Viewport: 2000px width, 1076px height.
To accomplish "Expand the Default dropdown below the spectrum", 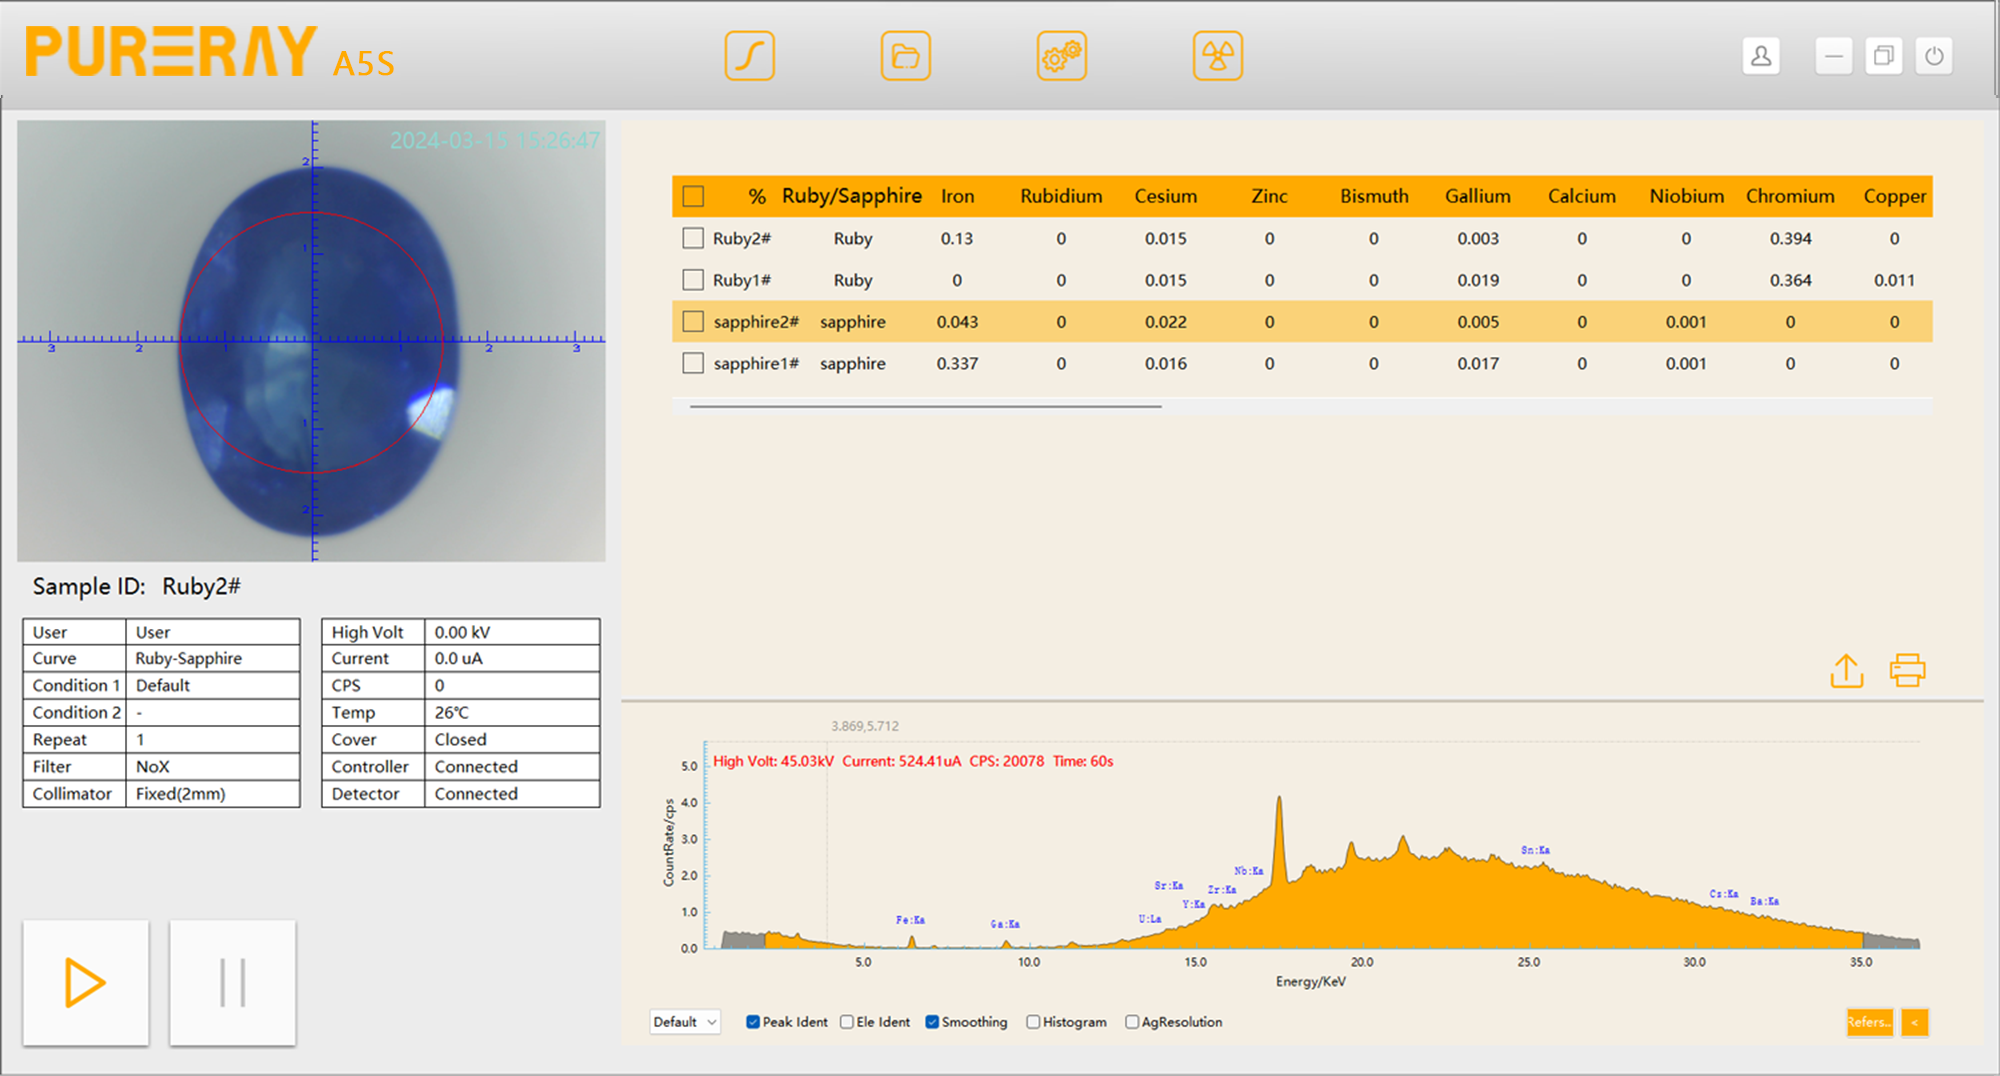I will tap(685, 1022).
